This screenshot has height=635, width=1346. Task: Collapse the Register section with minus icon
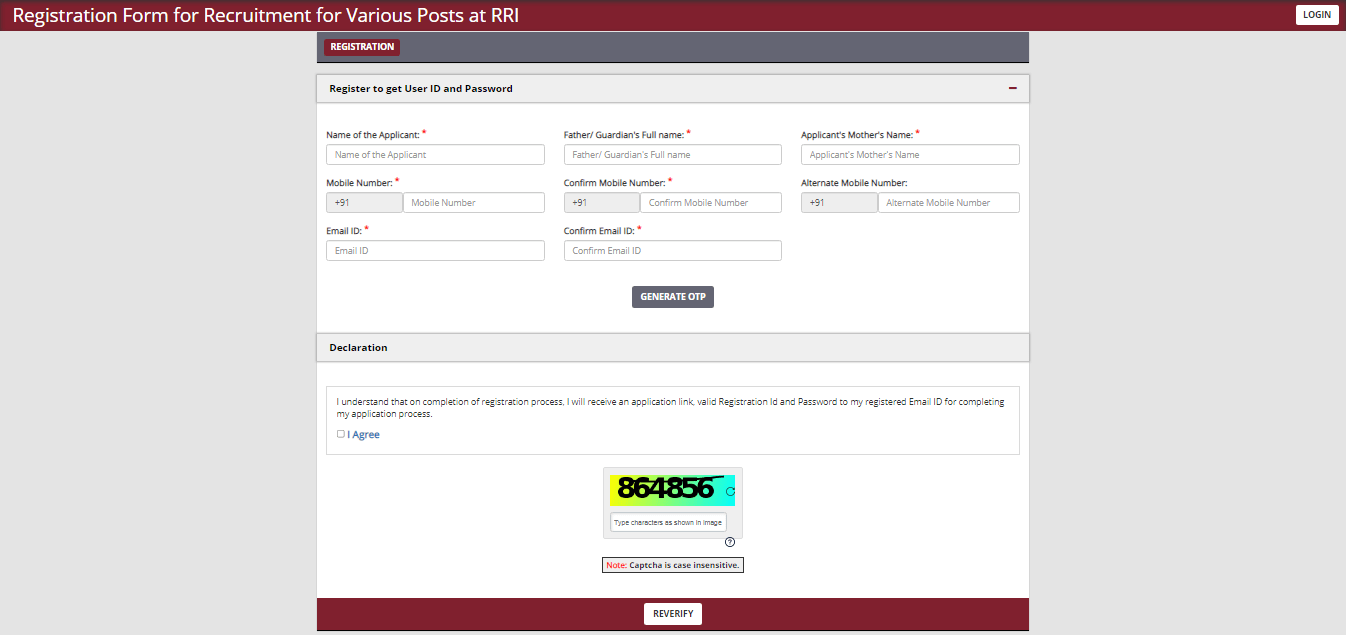[x=1012, y=89]
